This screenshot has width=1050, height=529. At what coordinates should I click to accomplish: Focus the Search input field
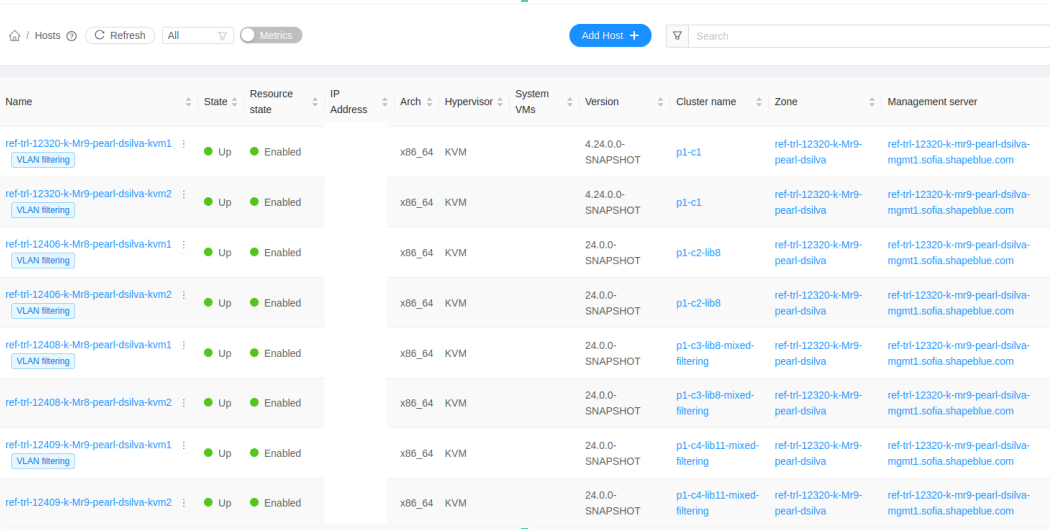[869, 35]
